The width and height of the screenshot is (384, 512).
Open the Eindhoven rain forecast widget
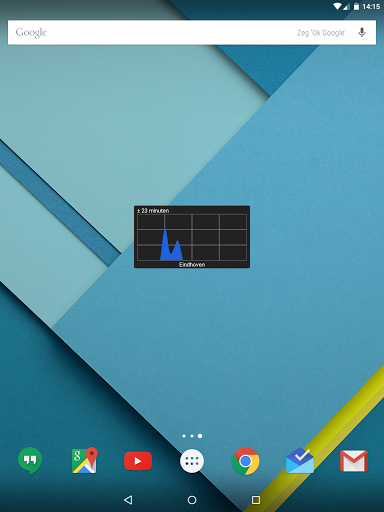click(192, 237)
